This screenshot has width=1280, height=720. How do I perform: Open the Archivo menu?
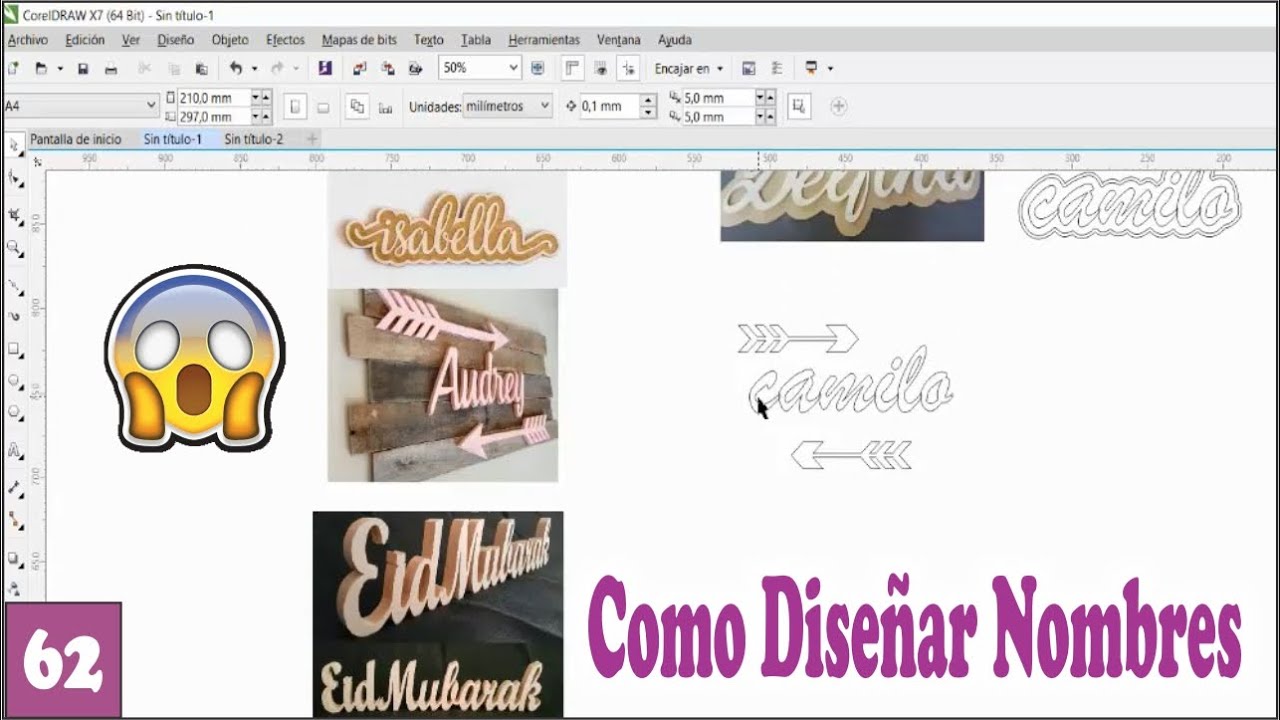tap(28, 40)
